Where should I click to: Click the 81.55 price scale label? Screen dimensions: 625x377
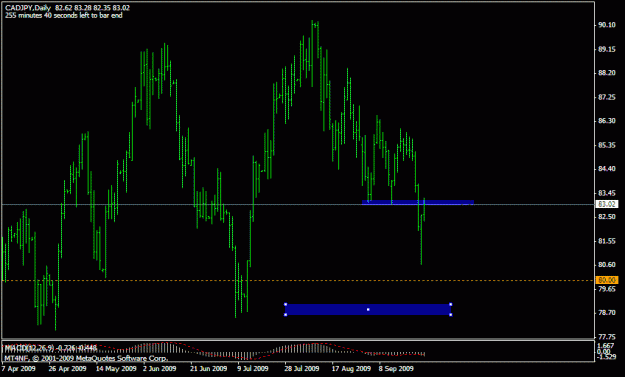point(606,241)
